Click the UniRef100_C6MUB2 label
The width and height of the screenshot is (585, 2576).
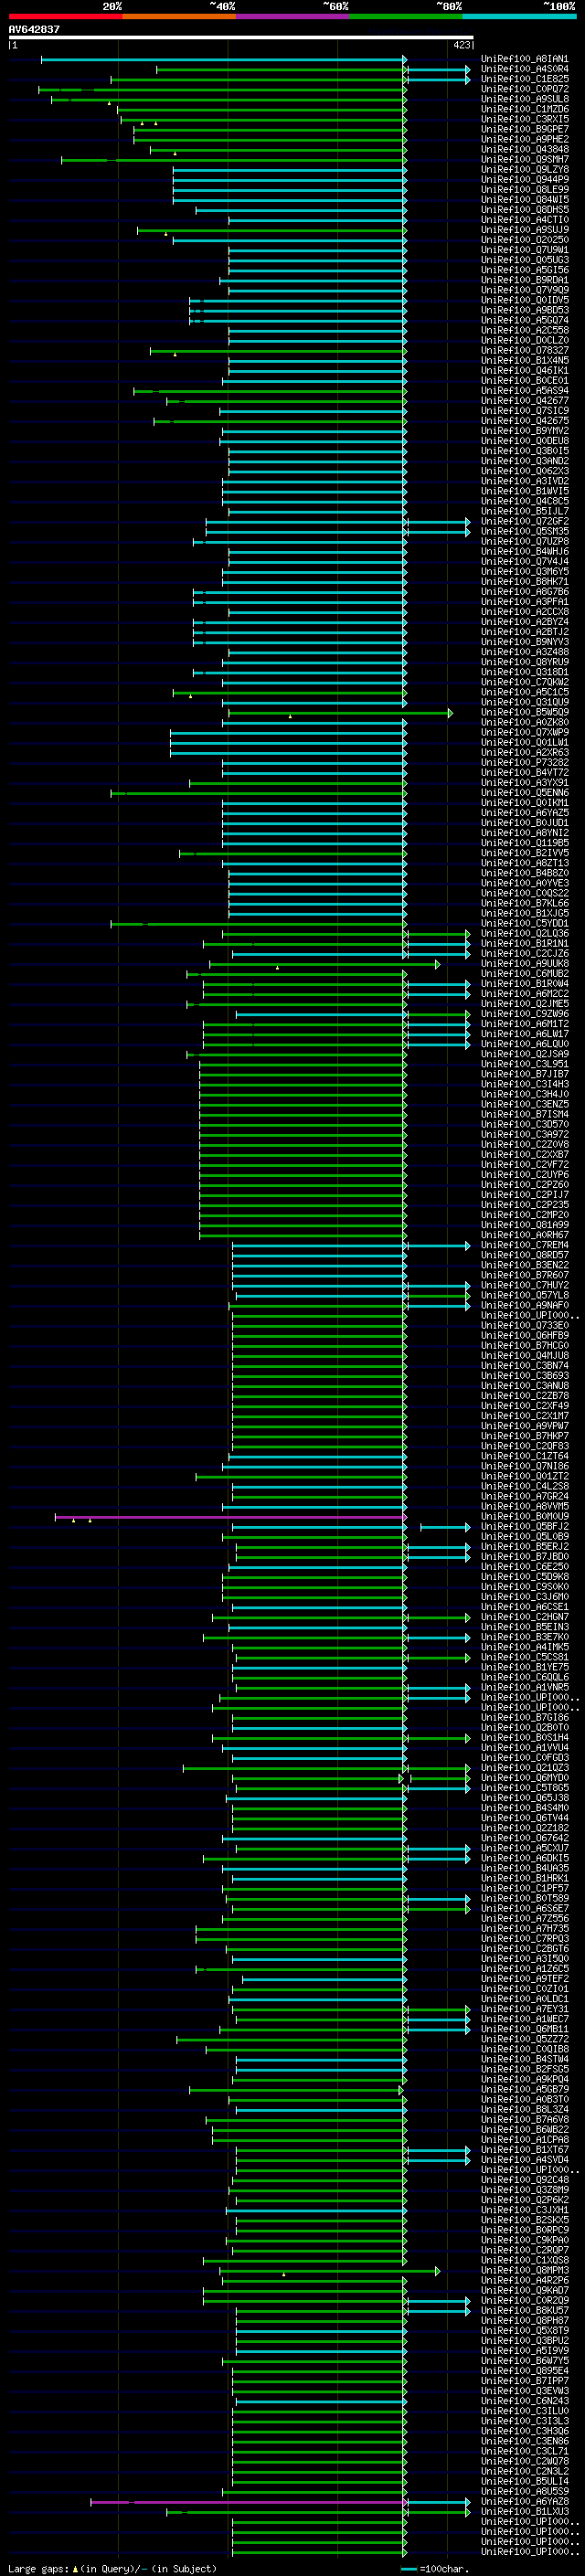525,974
